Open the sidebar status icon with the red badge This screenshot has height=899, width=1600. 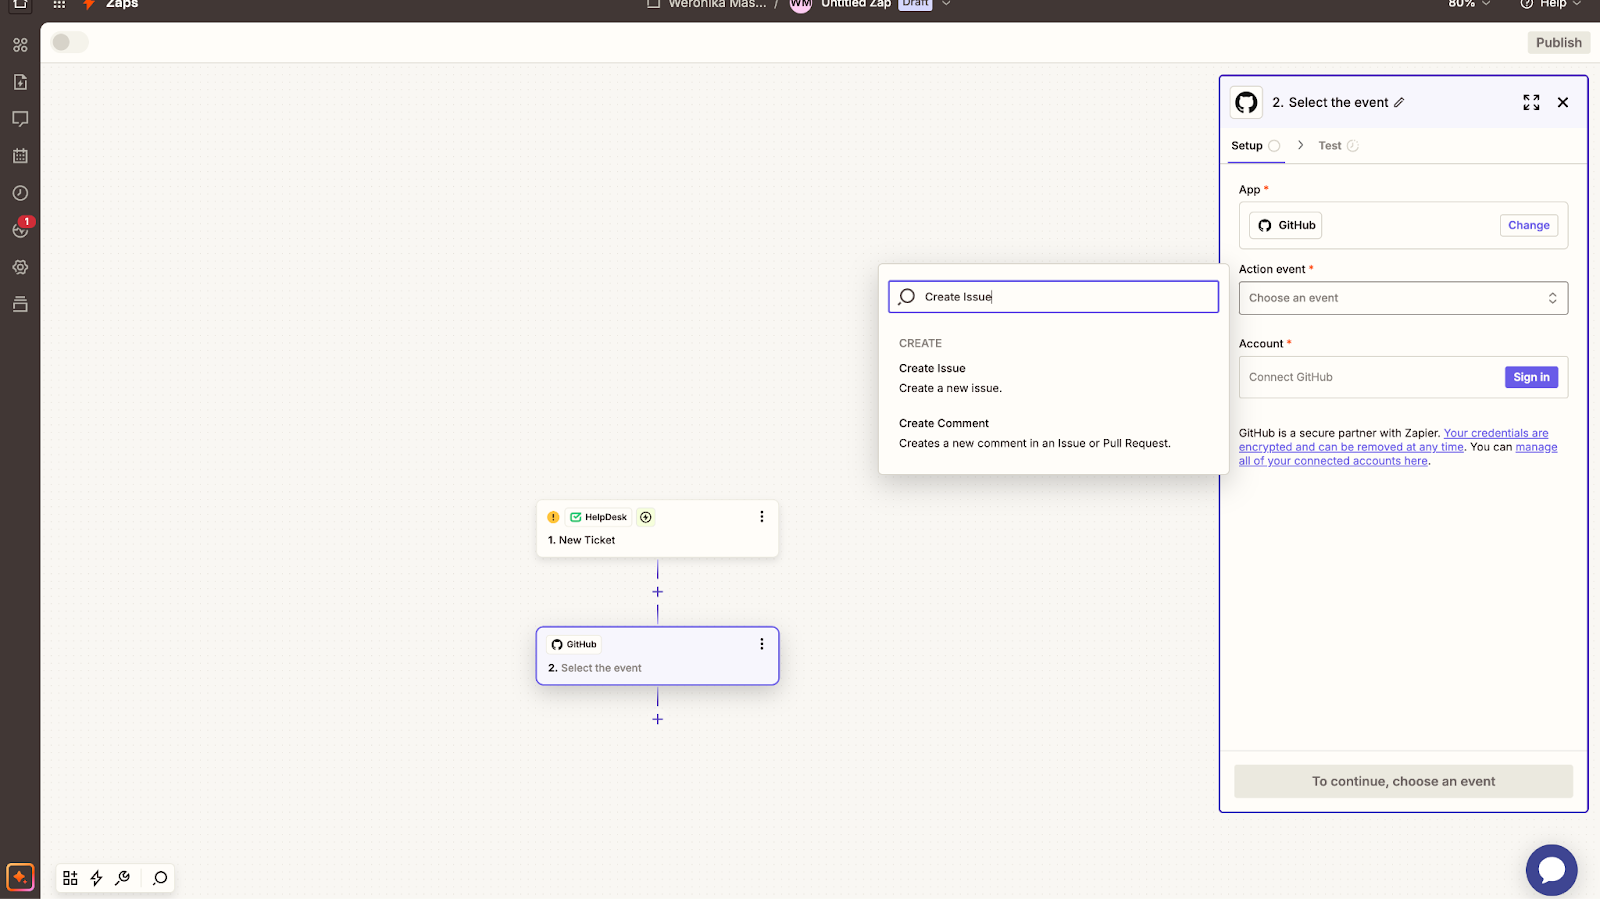tap(21, 229)
